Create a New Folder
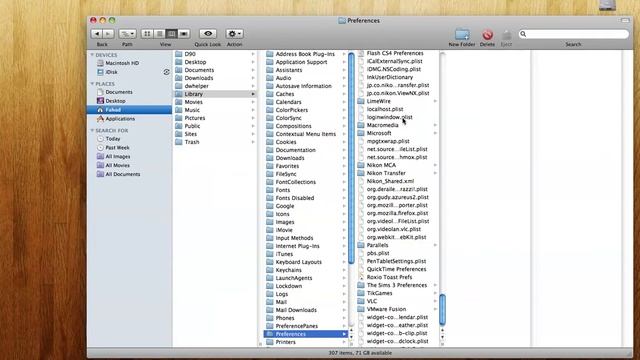This screenshot has height=360, width=640. coord(462,34)
